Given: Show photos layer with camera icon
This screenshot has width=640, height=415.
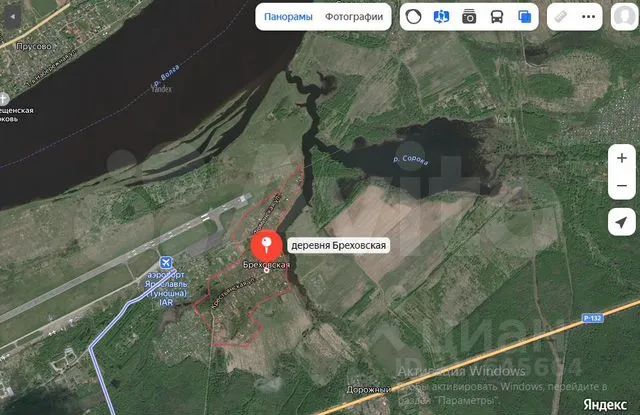Looking at the screenshot, I should pos(469,17).
